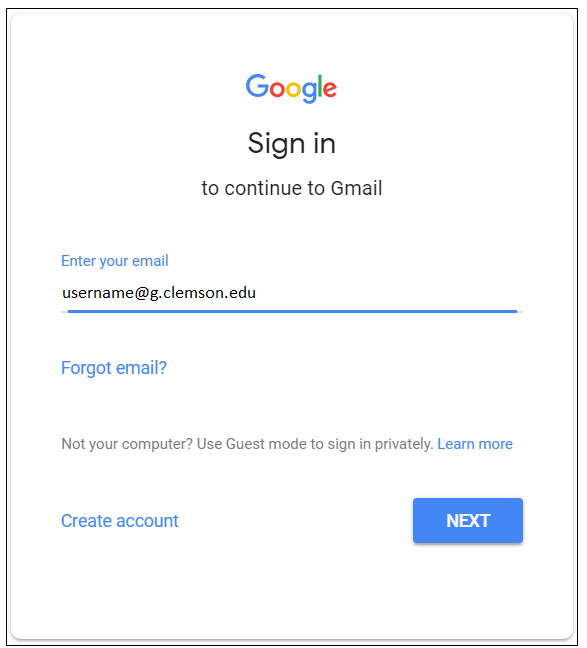The width and height of the screenshot is (587, 648).
Task: Click the green l in Google logo
Action: tap(320, 86)
